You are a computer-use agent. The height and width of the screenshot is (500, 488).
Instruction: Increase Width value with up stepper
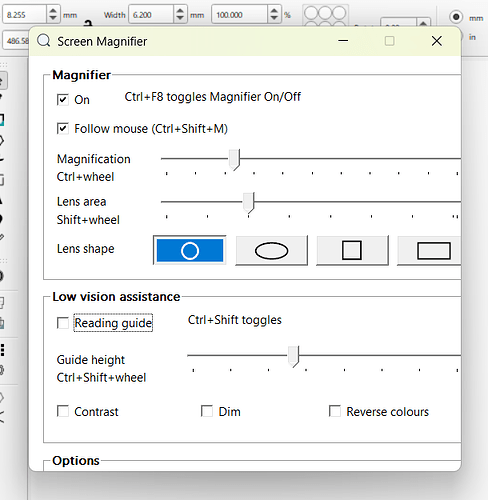coord(180,11)
